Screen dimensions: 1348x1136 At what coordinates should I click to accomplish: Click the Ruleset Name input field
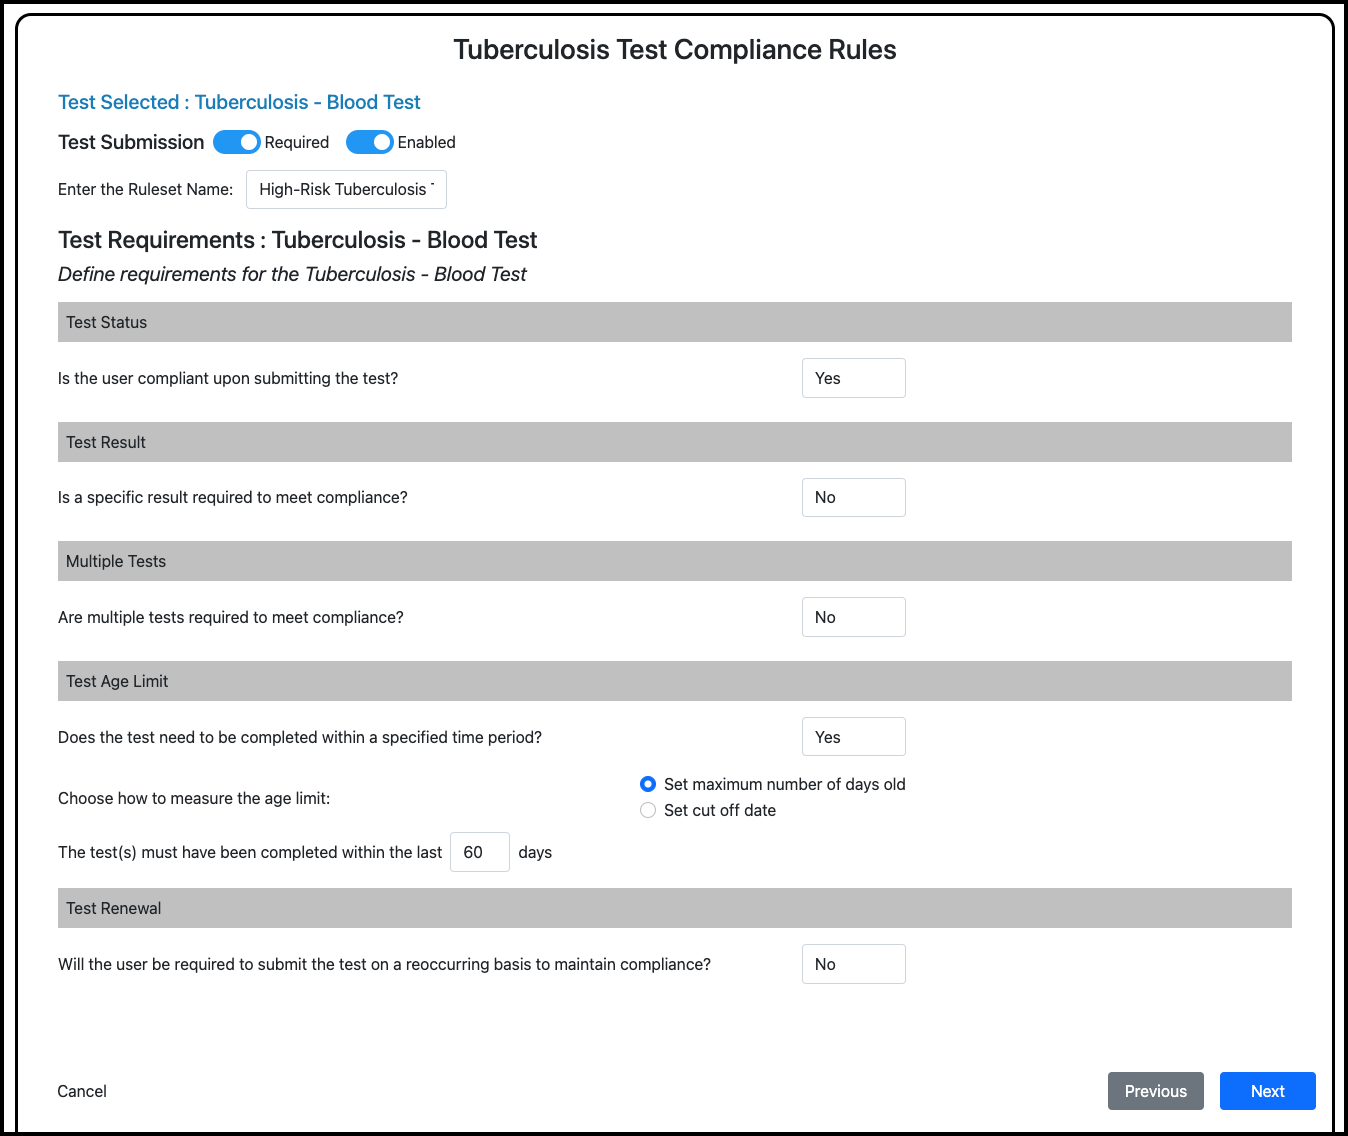coord(346,189)
